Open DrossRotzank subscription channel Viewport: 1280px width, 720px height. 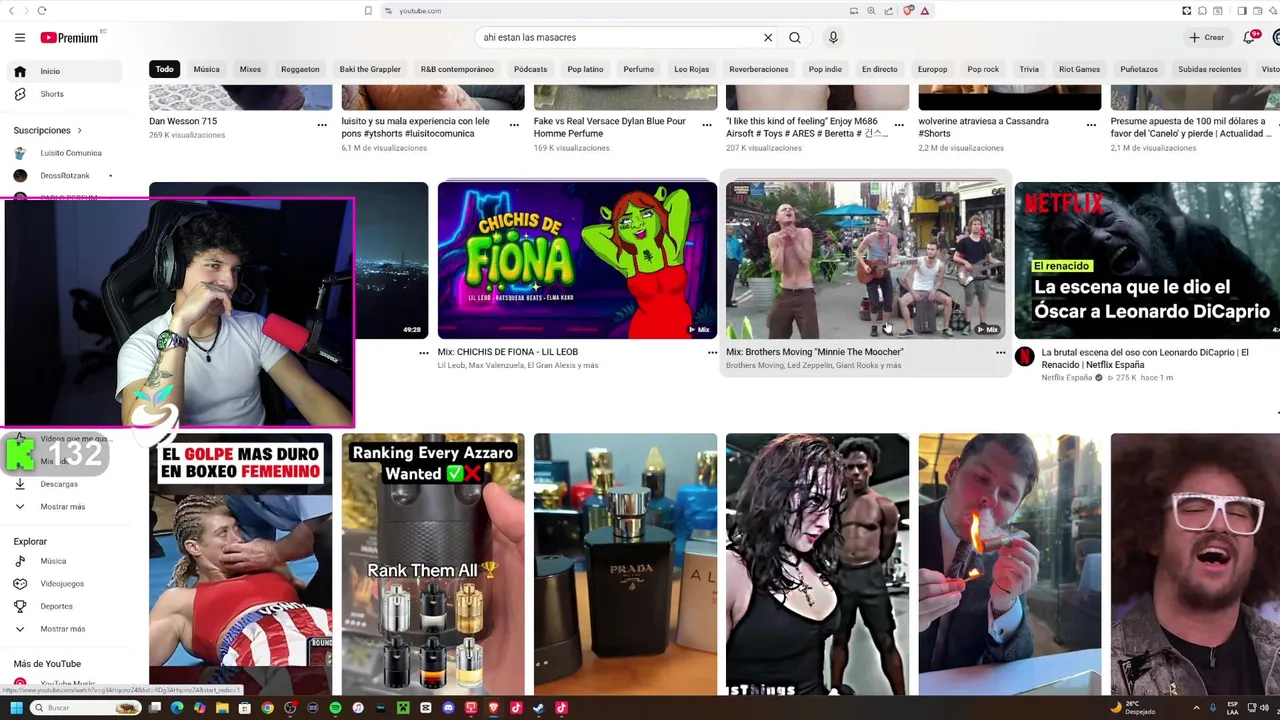click(66, 176)
